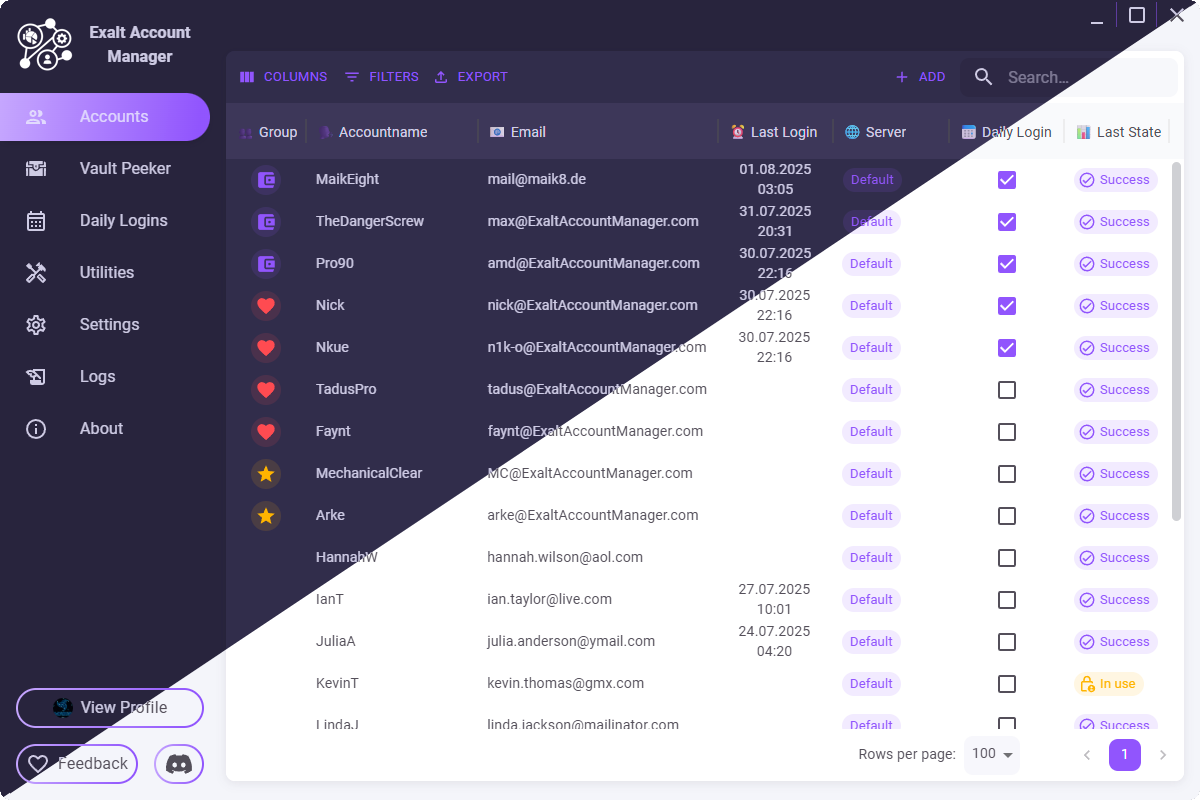Uncheck Daily Login for TheDangerScrew

[x=1007, y=222]
